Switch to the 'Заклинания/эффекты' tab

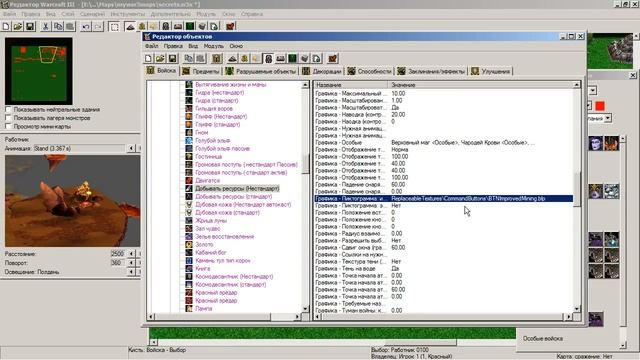pos(431,71)
